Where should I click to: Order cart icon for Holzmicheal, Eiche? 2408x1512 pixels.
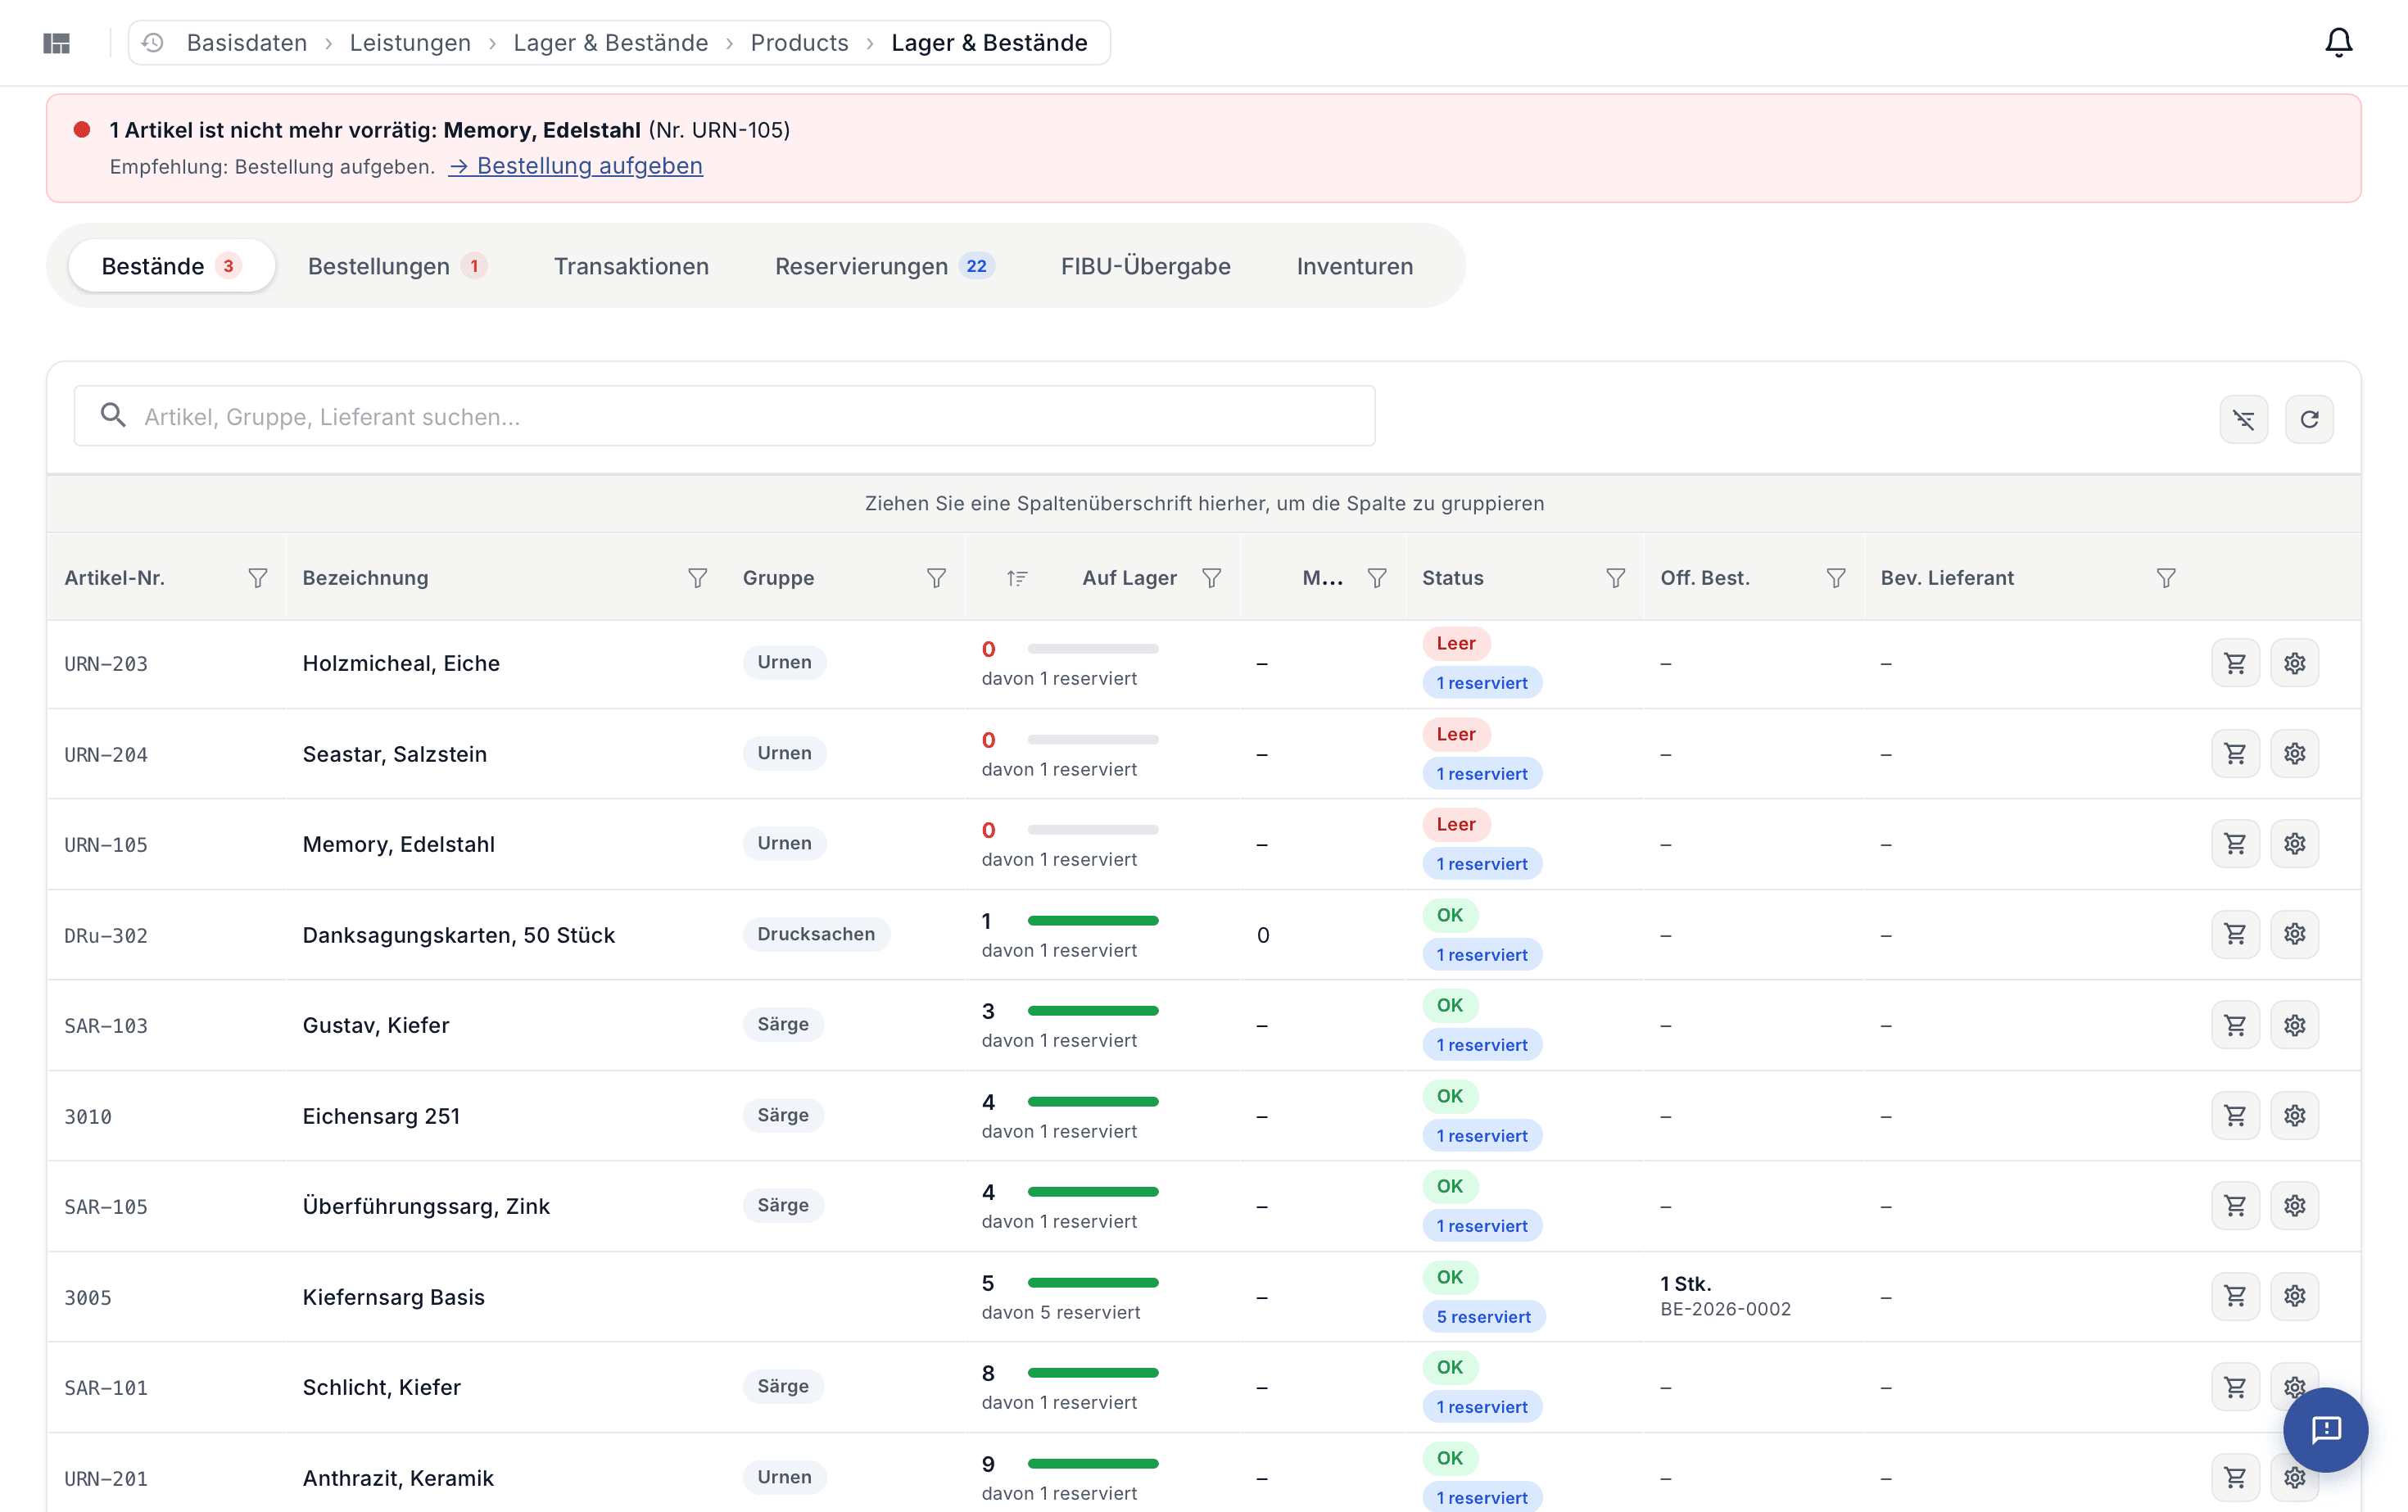[x=2235, y=663]
